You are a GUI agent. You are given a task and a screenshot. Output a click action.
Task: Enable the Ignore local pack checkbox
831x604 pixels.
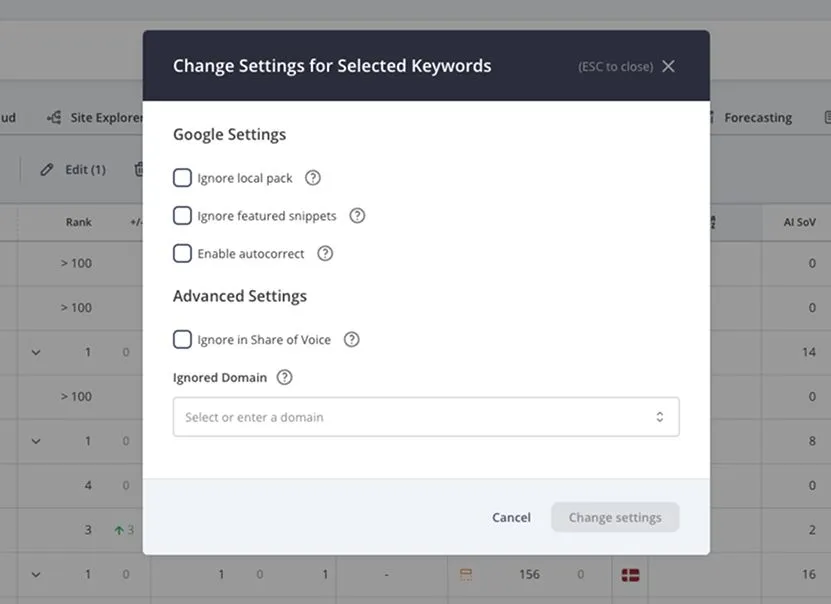[x=182, y=177]
